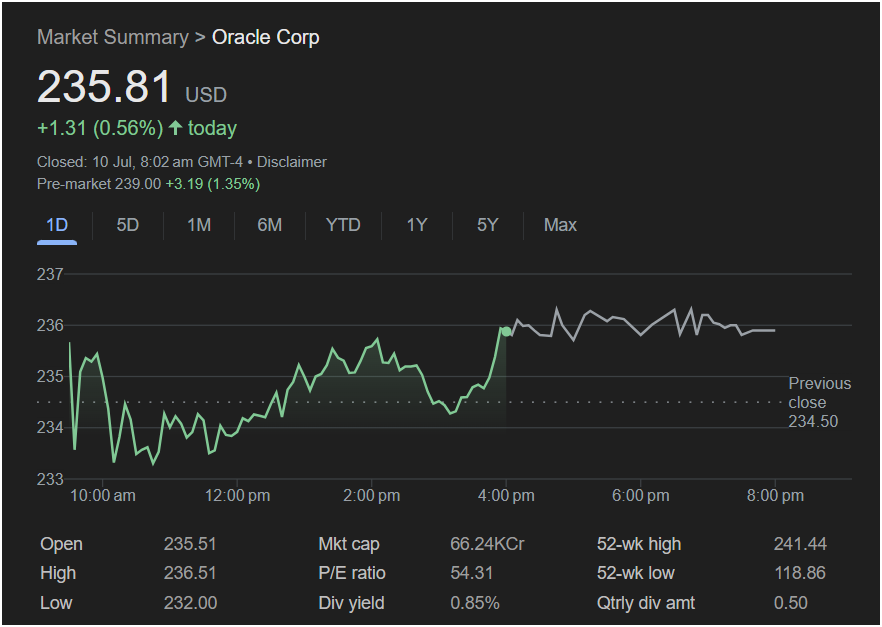Click the Closed: 10 Jul timestamp
The height and width of the screenshot is (627, 882).
140,162
